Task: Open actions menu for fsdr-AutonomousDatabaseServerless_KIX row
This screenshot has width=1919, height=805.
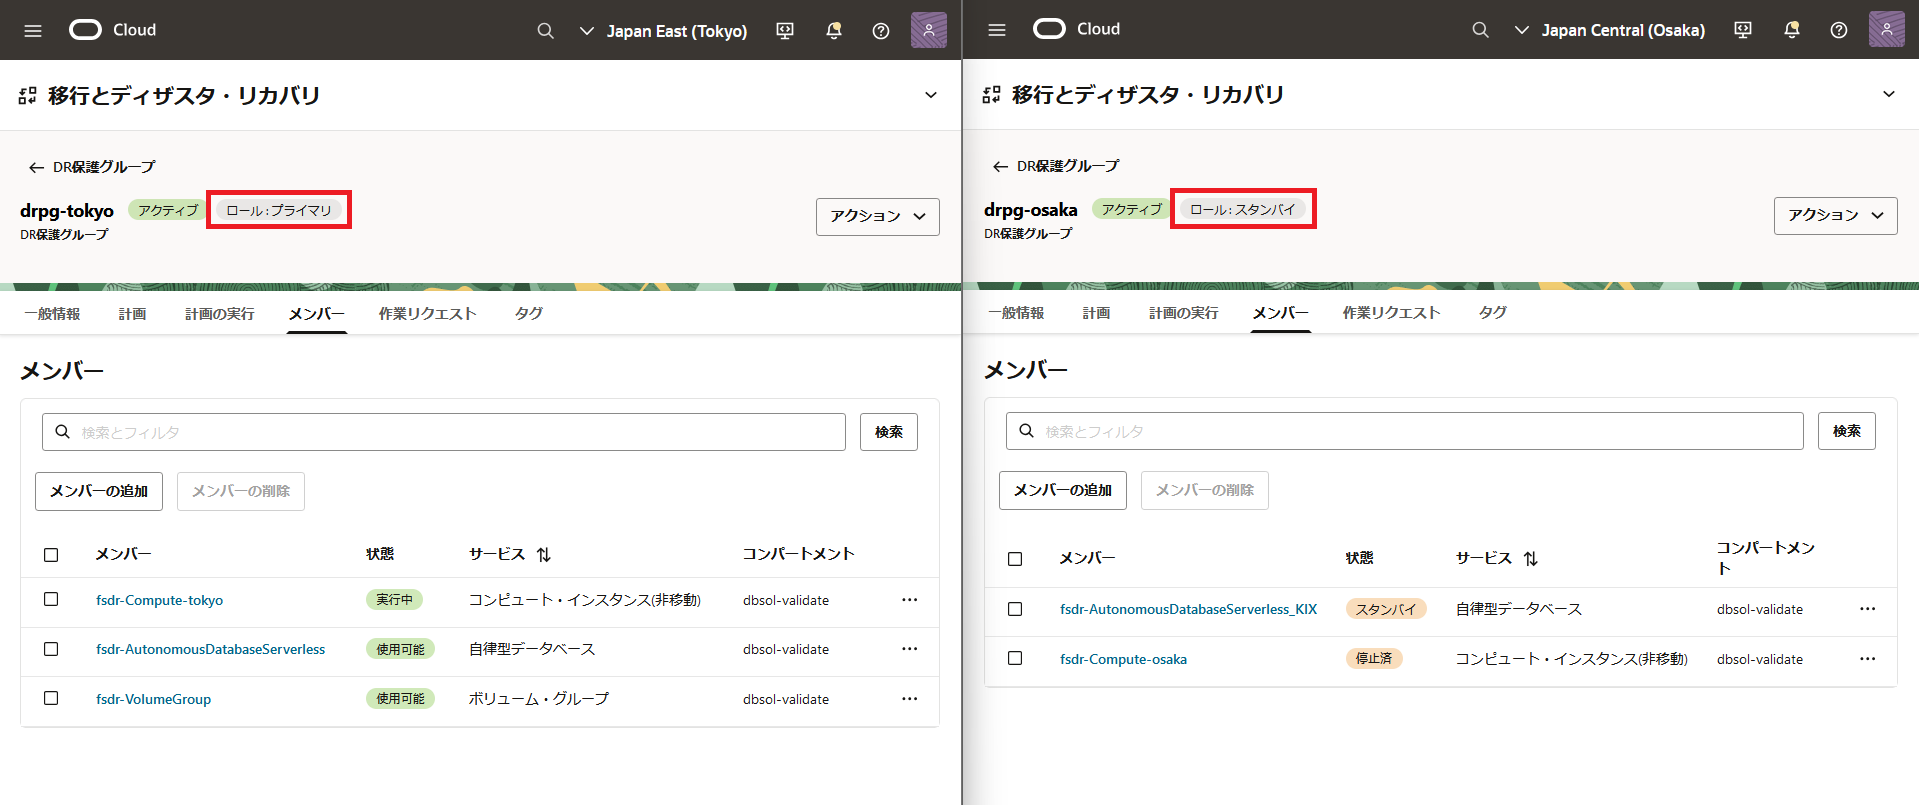Action: (1867, 609)
